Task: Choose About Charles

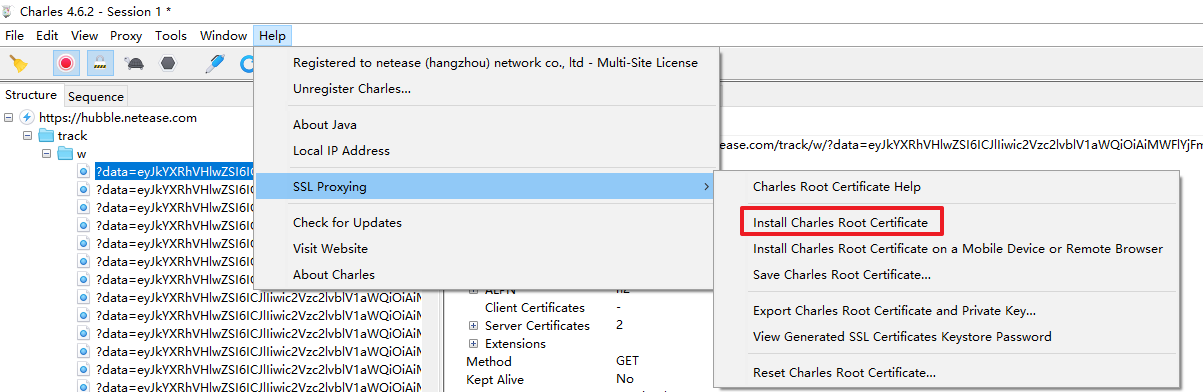Action: pos(486,274)
